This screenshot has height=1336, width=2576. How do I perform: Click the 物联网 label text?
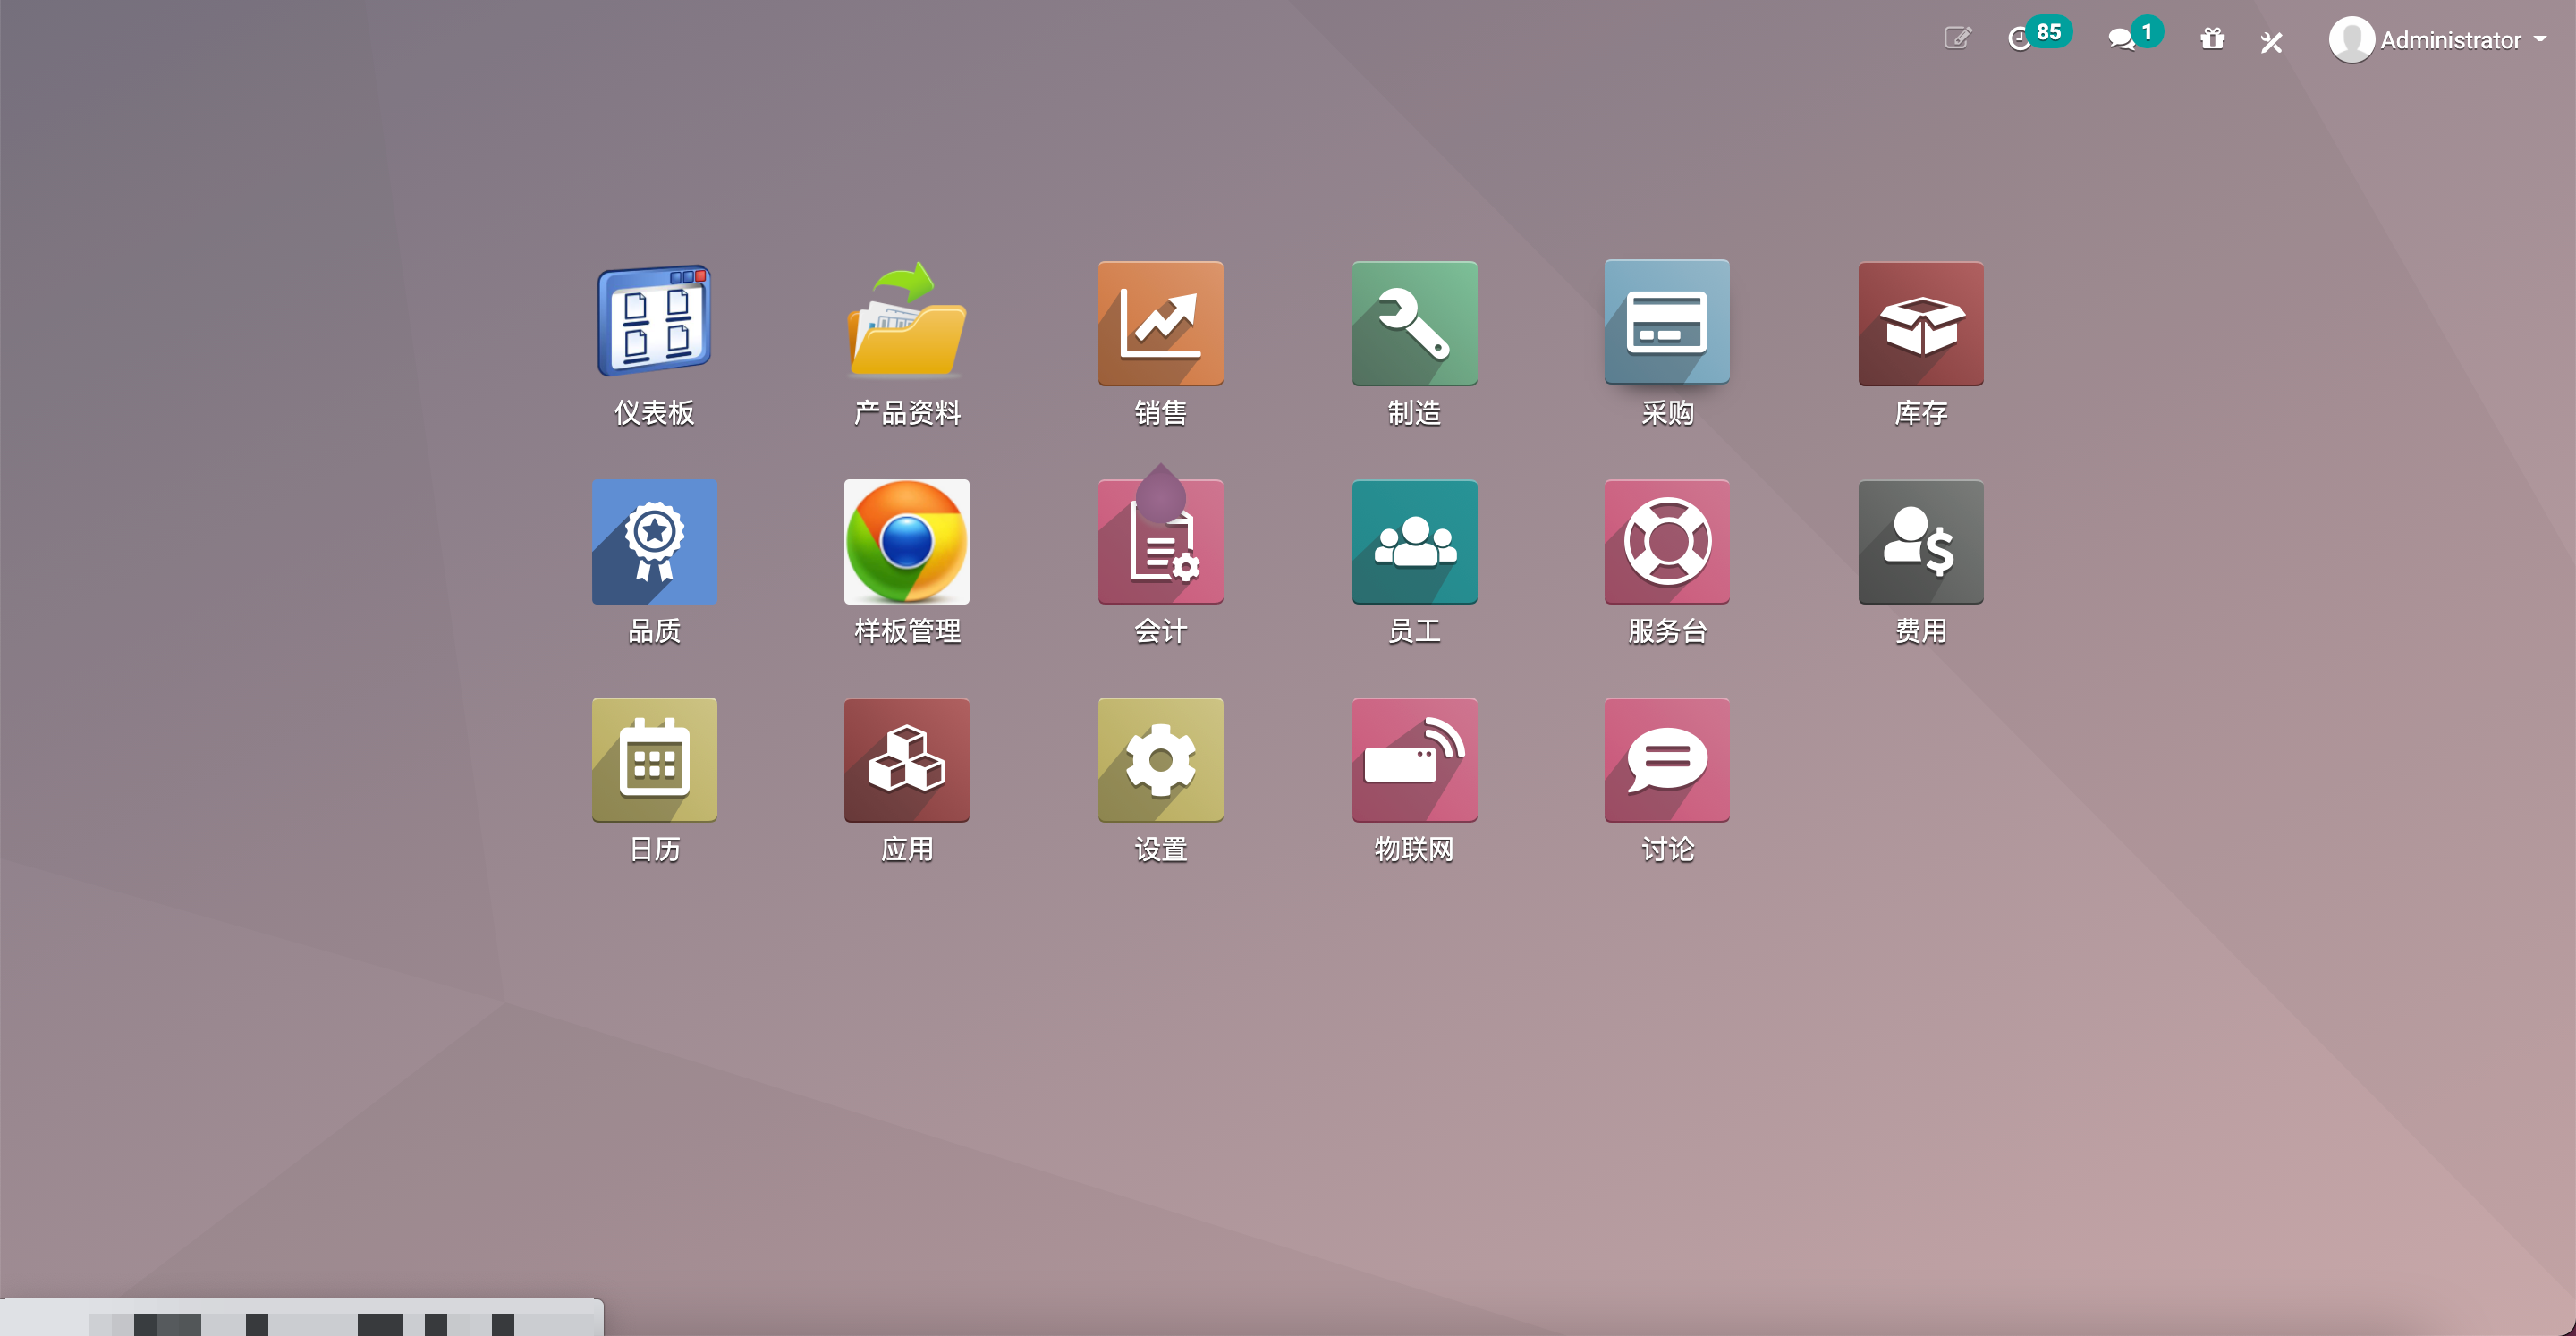1414,849
